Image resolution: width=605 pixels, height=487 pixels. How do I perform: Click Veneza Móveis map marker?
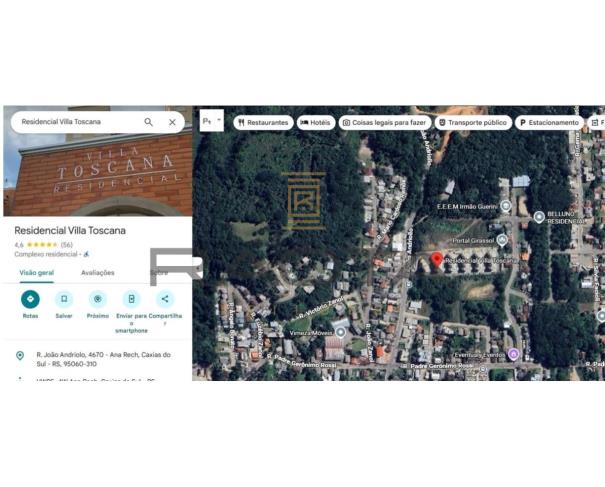click(x=340, y=332)
